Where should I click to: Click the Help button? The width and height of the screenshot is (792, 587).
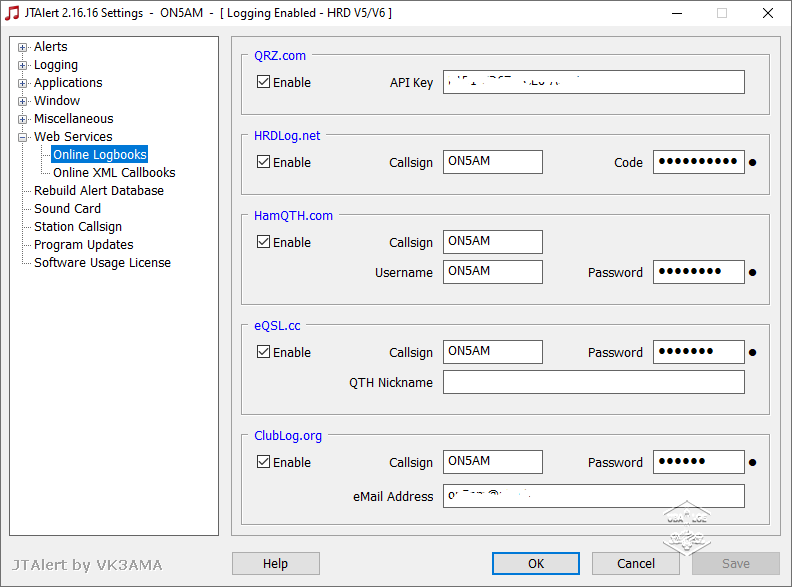click(276, 563)
